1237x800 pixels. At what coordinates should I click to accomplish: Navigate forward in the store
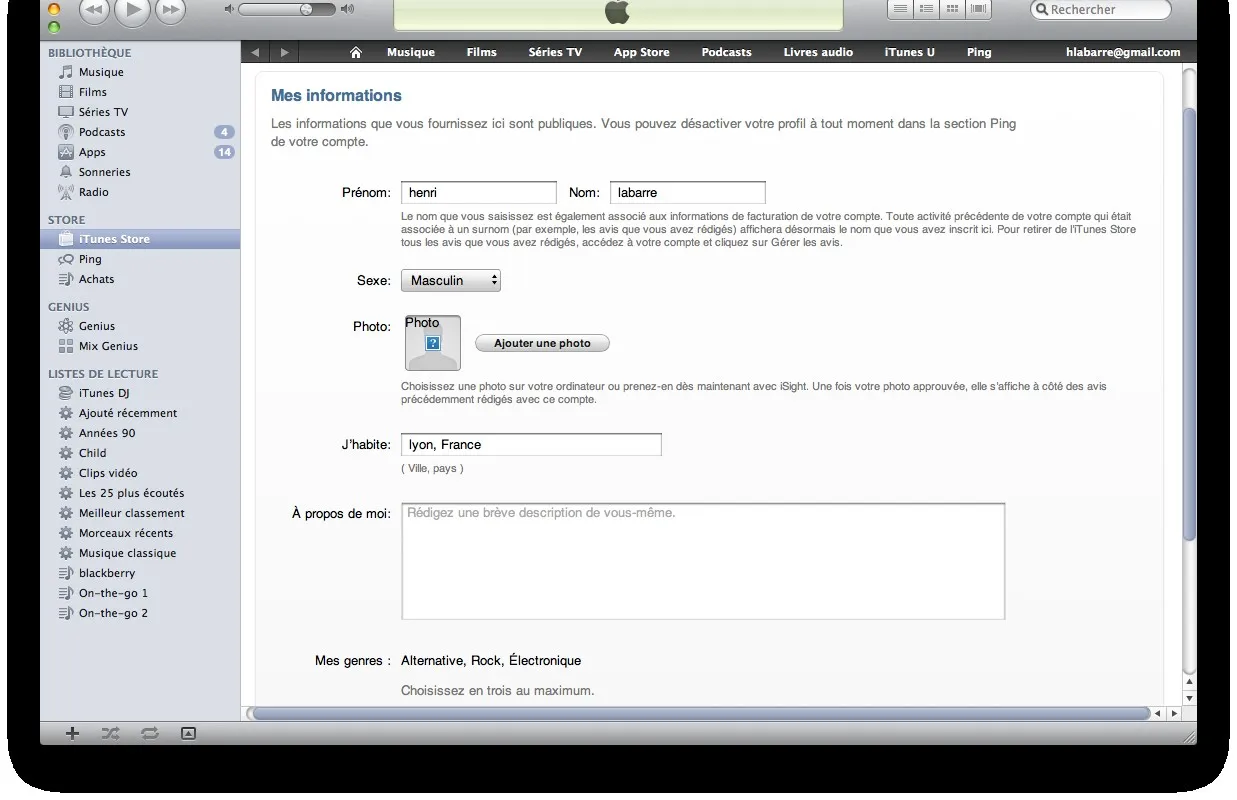point(285,52)
